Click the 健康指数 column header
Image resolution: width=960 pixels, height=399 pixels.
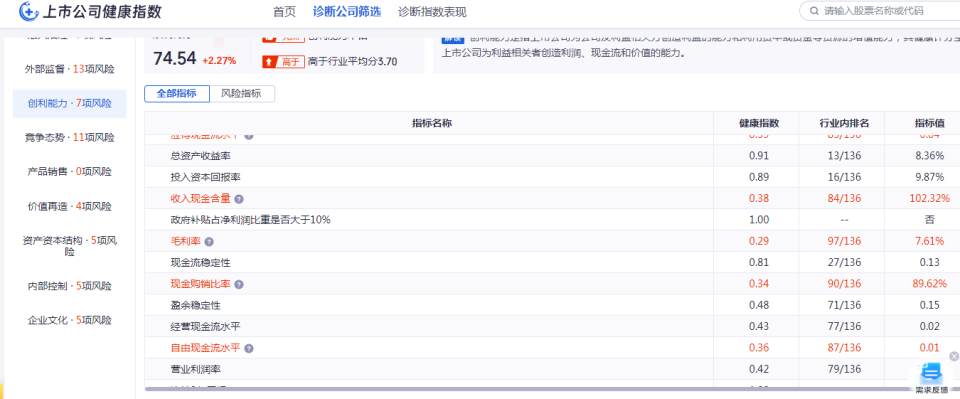(759, 123)
